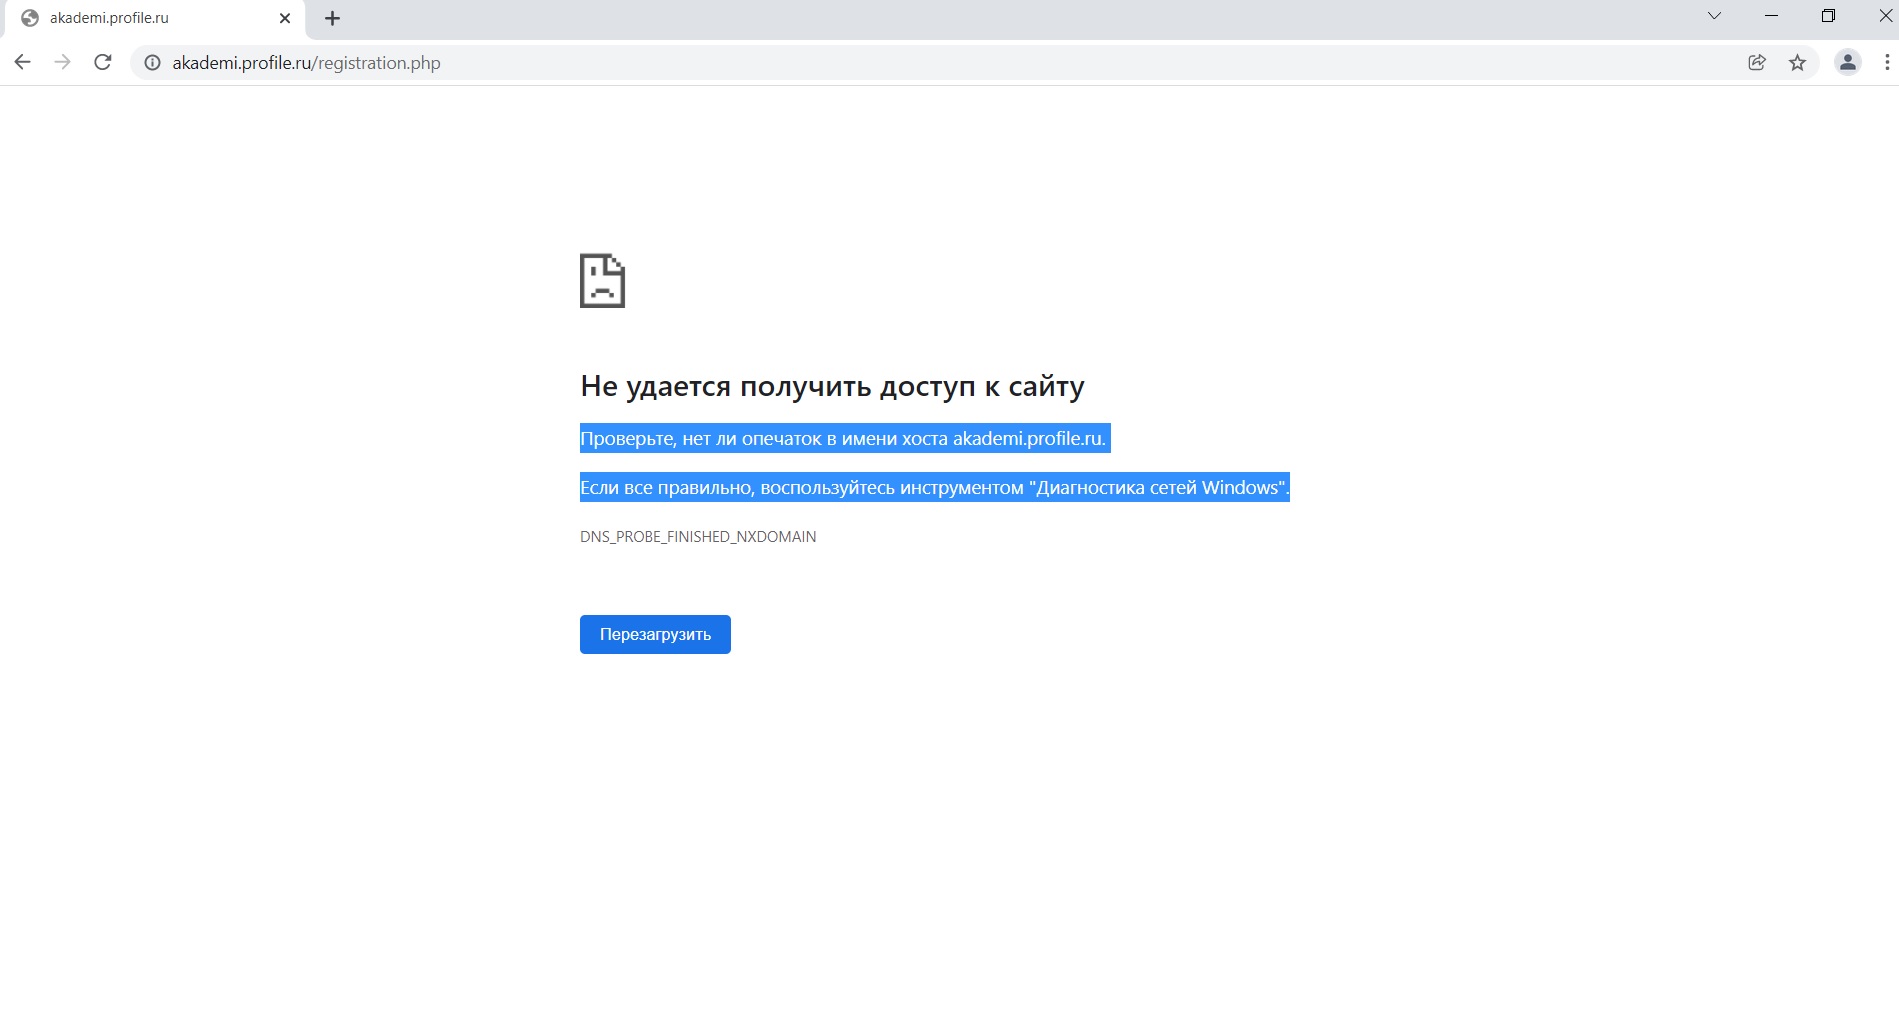The image size is (1899, 1023).
Task: View site information icon in the address bar
Action: coord(152,63)
